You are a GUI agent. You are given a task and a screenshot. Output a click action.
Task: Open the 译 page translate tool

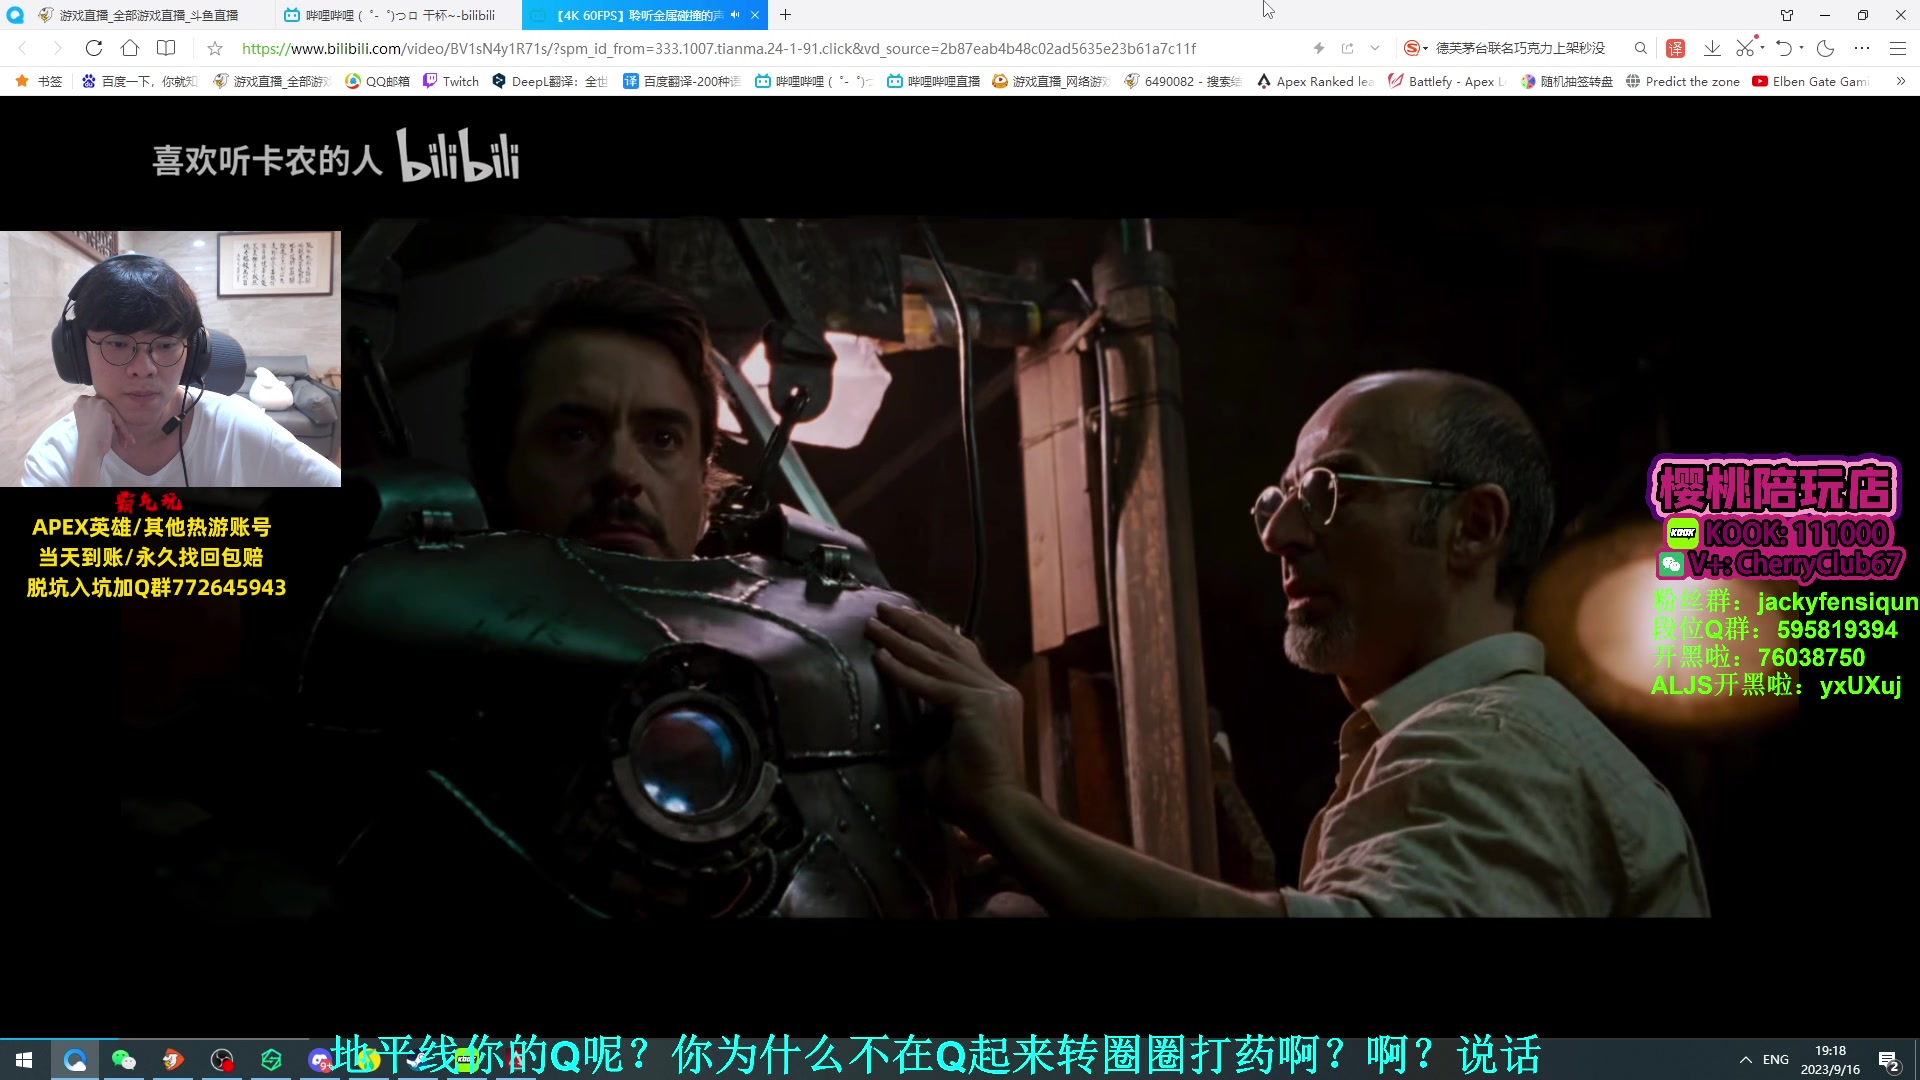(1673, 48)
